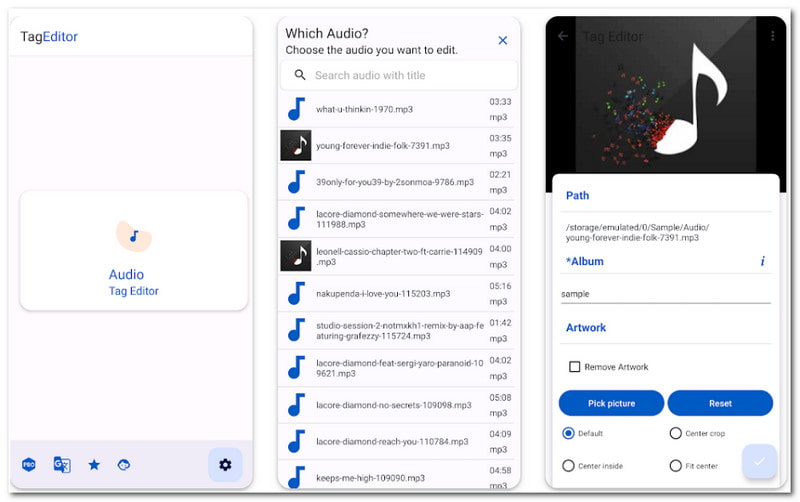Viewport: 800px width, 502px height.
Task: Choose leonell-cassio-chapter-two-ft-carrie-114909.mp3
Action: [x=396, y=256]
